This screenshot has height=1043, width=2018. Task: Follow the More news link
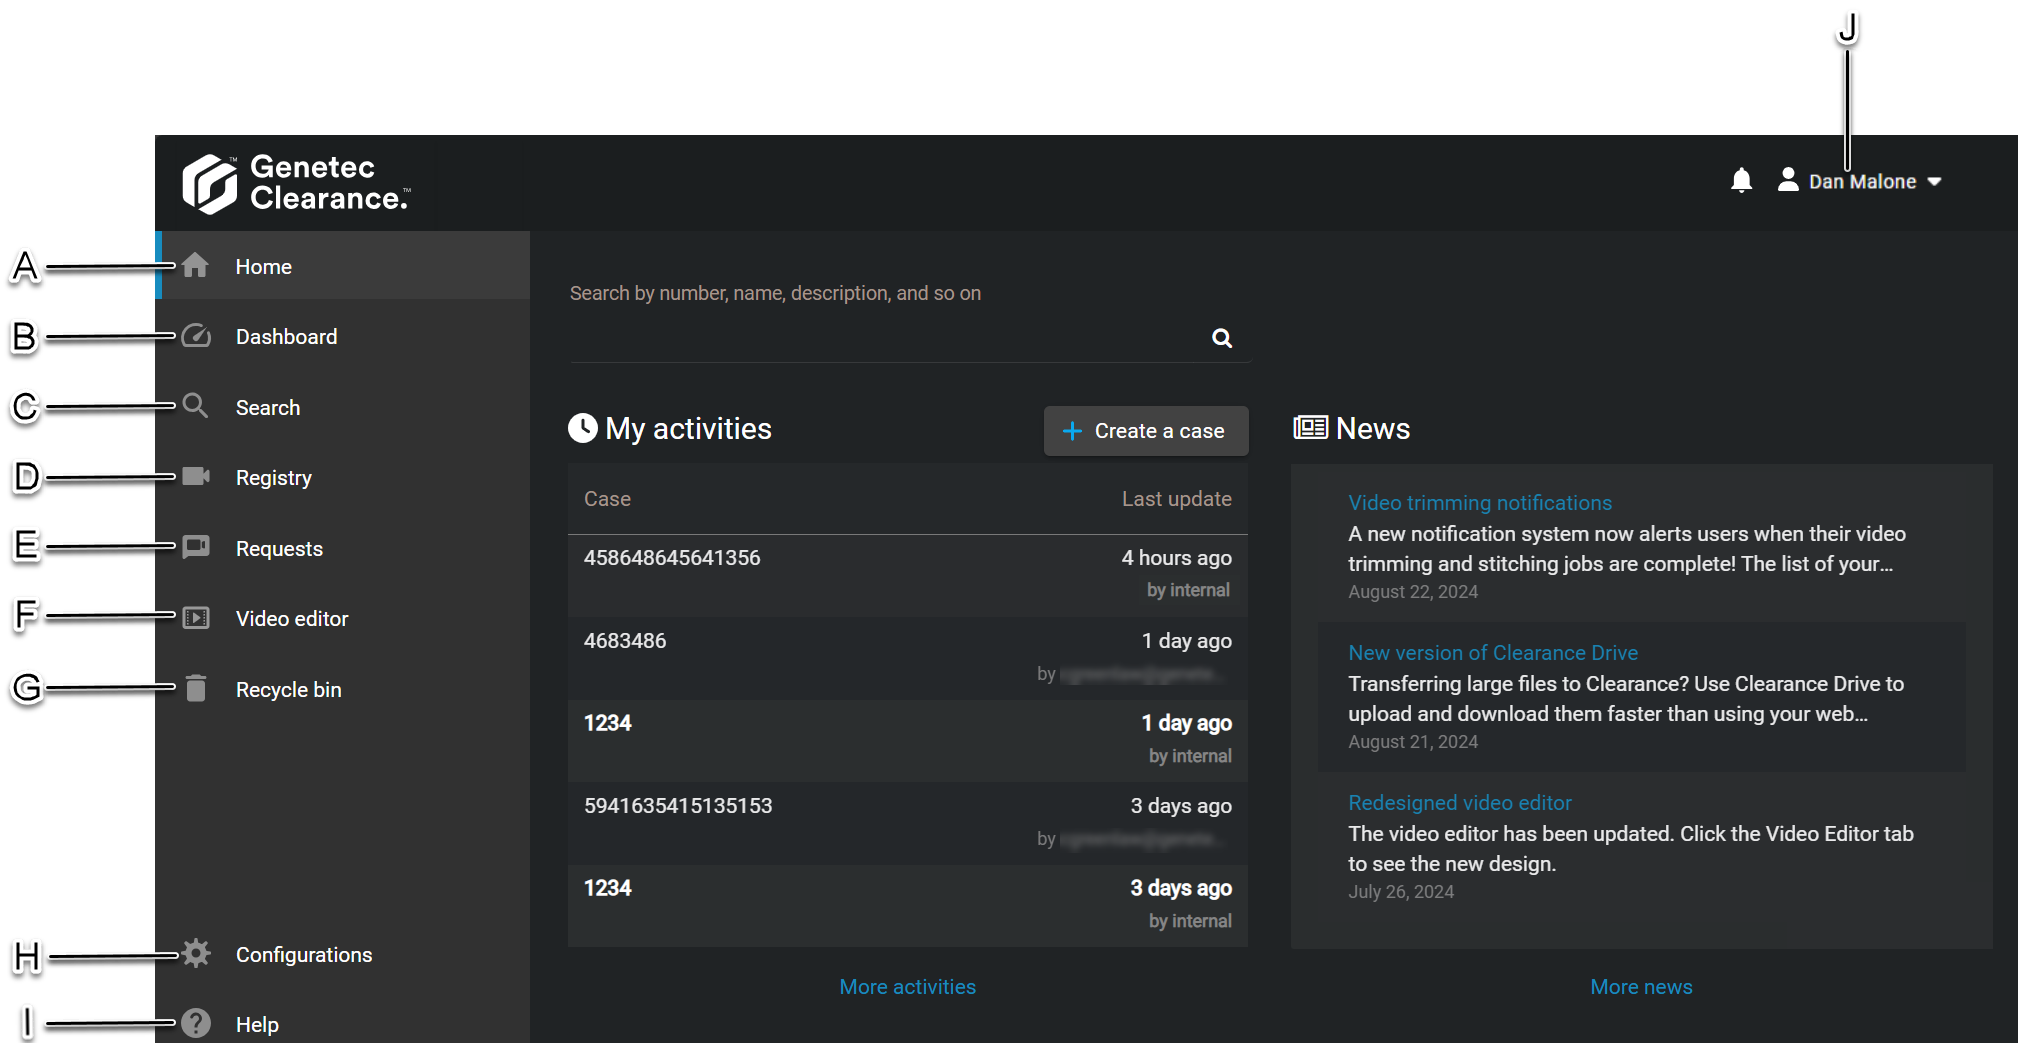pos(1641,986)
